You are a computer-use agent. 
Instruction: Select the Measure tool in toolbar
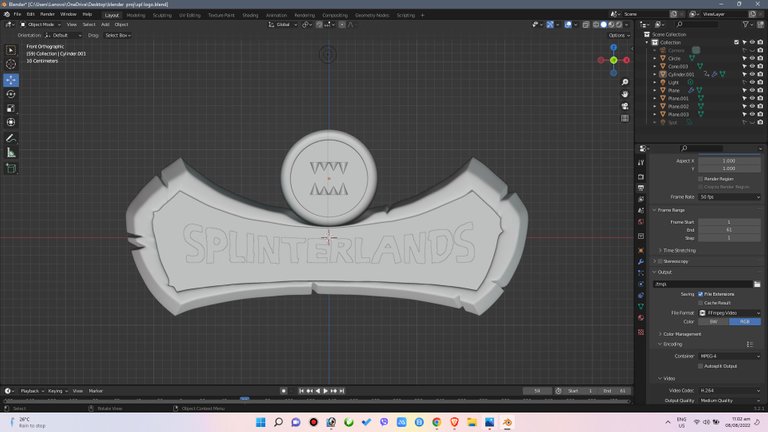pyautogui.click(x=11, y=153)
